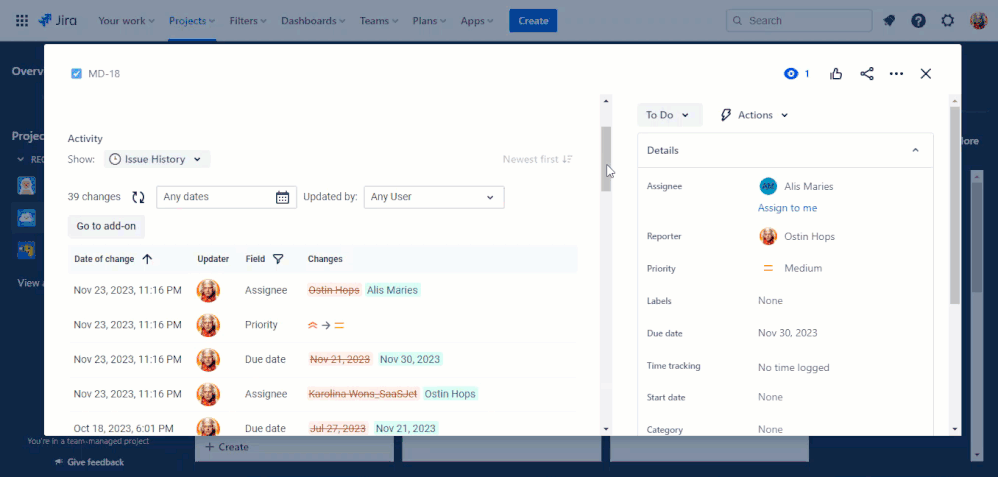Click the refresh changes icon
Viewport: 998px width, 477px height.
(138, 197)
